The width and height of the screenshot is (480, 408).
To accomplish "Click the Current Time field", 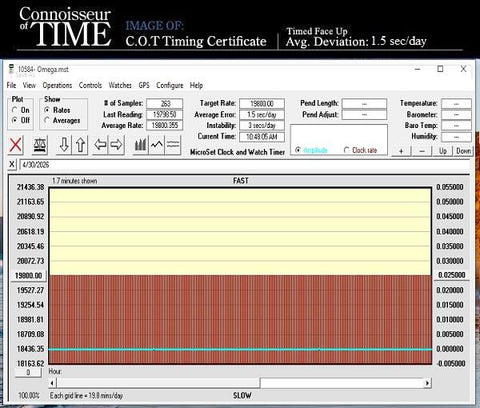I will [x=262, y=136].
